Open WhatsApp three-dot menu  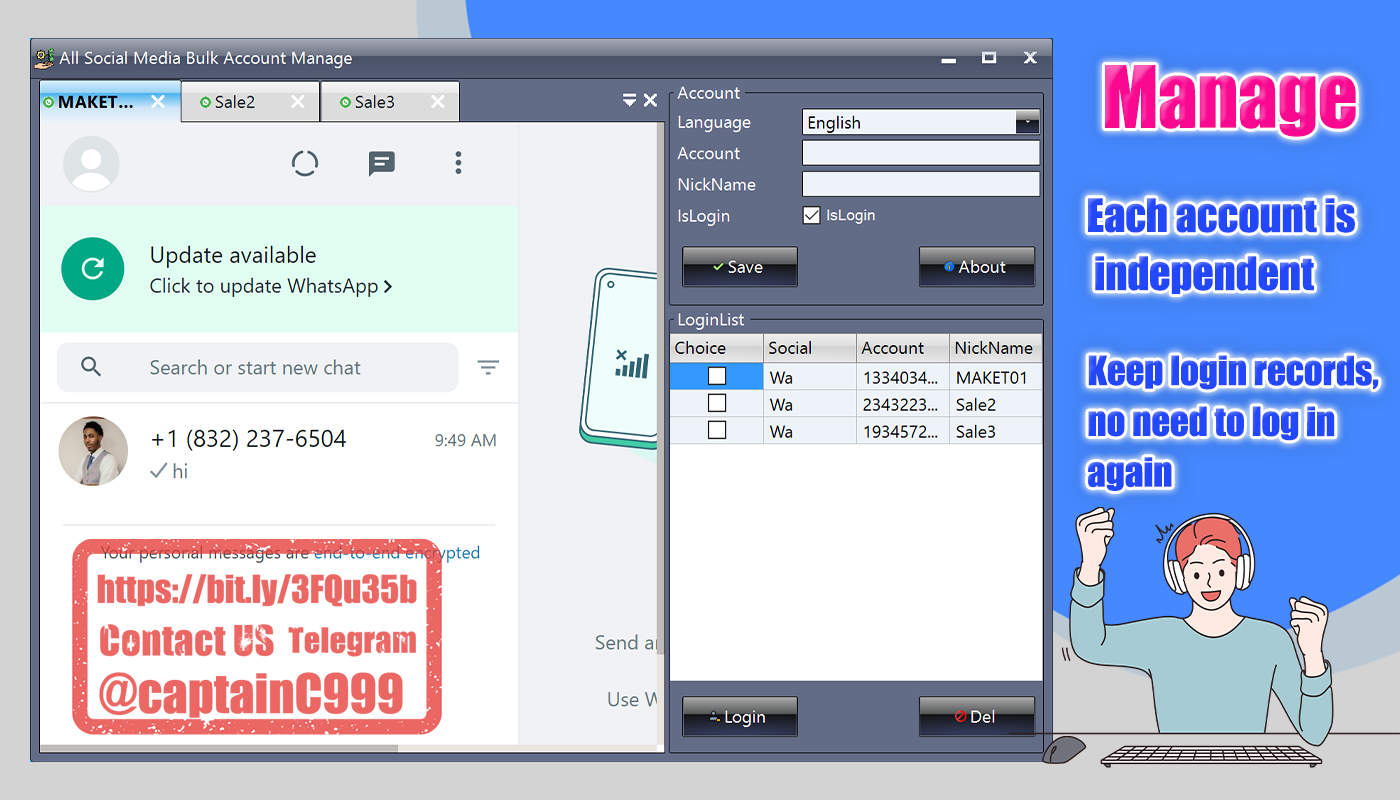(458, 163)
